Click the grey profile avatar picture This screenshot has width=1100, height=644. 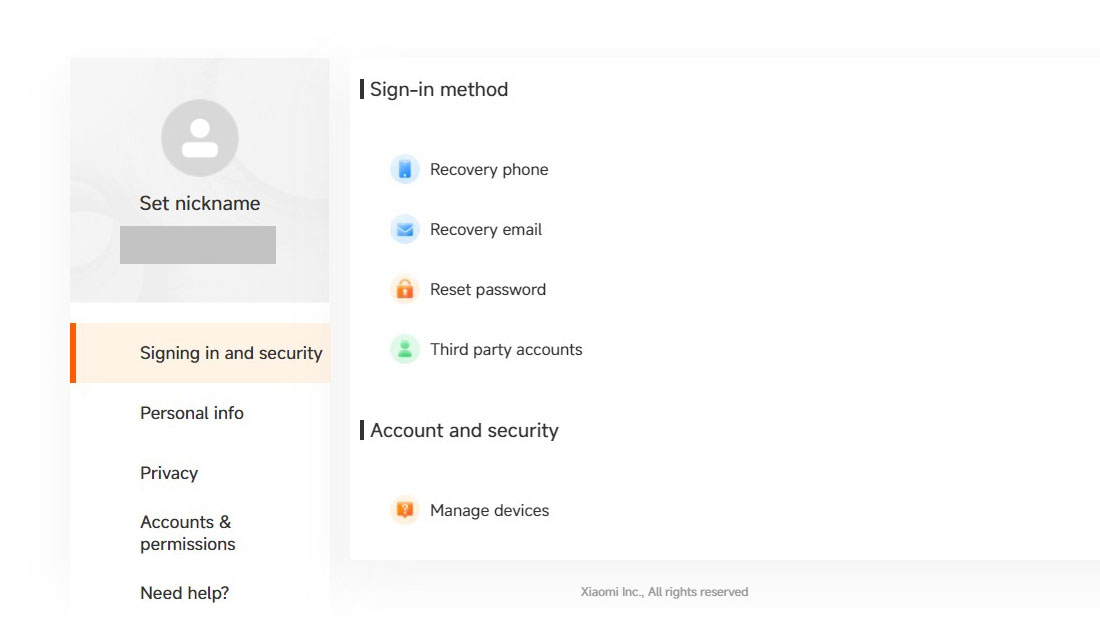(200, 138)
